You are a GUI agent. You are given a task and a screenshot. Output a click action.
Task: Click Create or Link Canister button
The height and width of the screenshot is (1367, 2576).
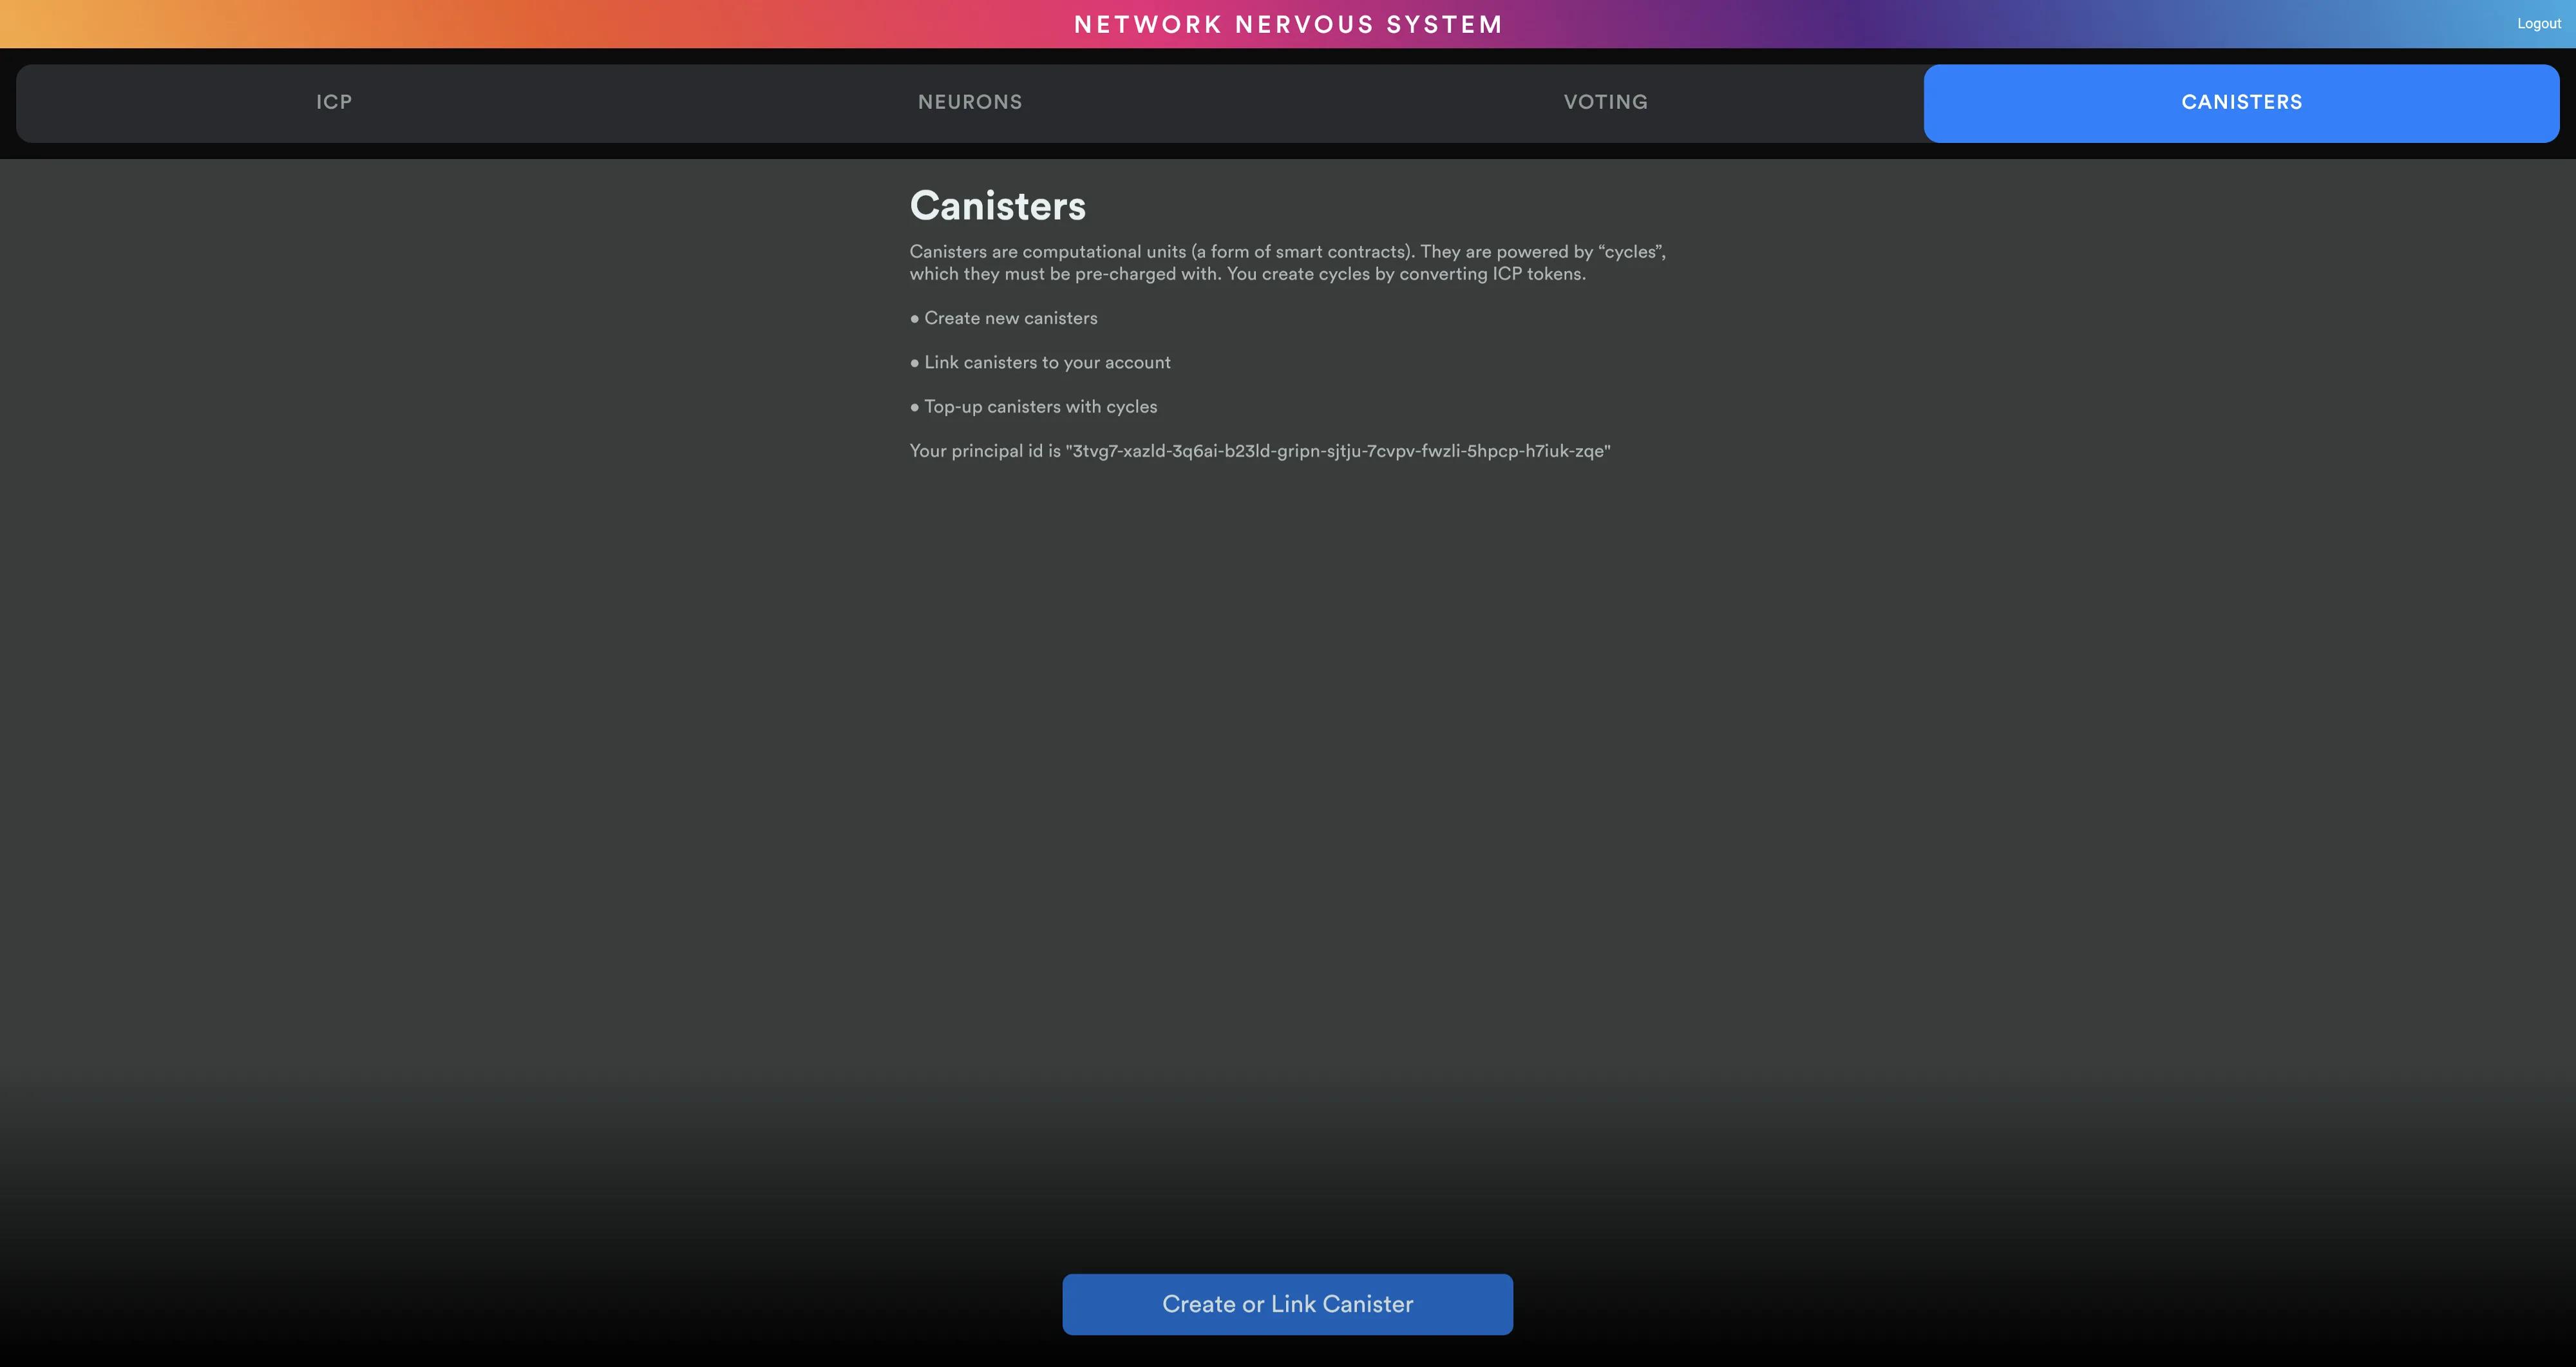click(x=1287, y=1304)
